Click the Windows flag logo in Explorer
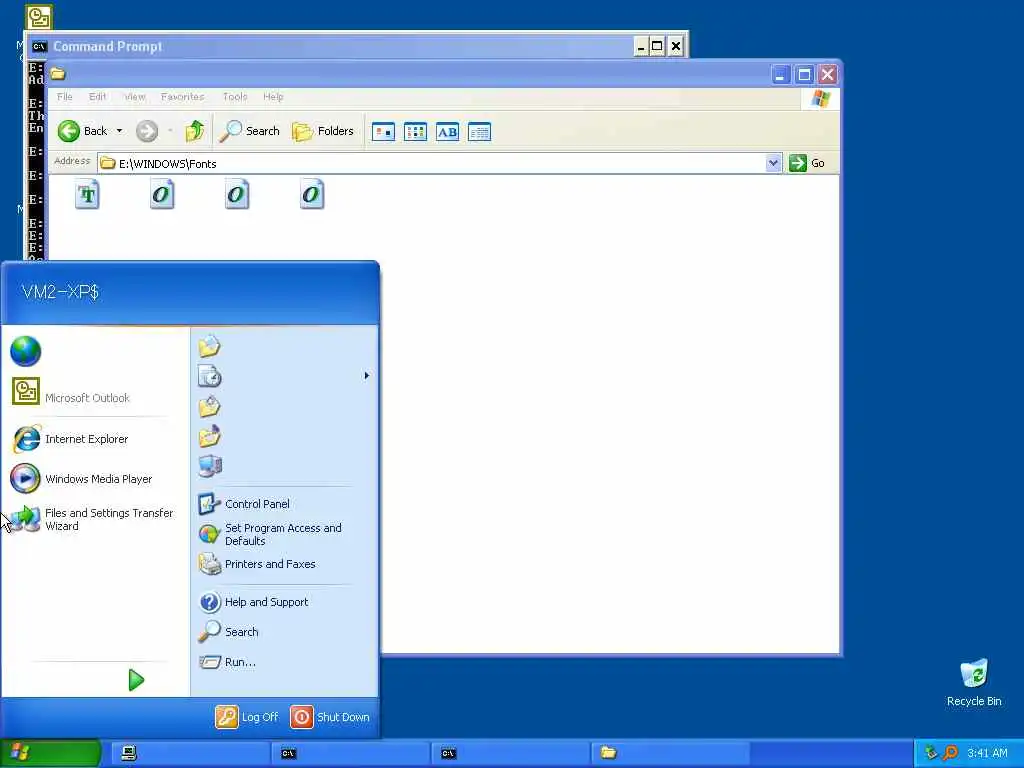This screenshot has width=1024, height=768. (x=820, y=99)
